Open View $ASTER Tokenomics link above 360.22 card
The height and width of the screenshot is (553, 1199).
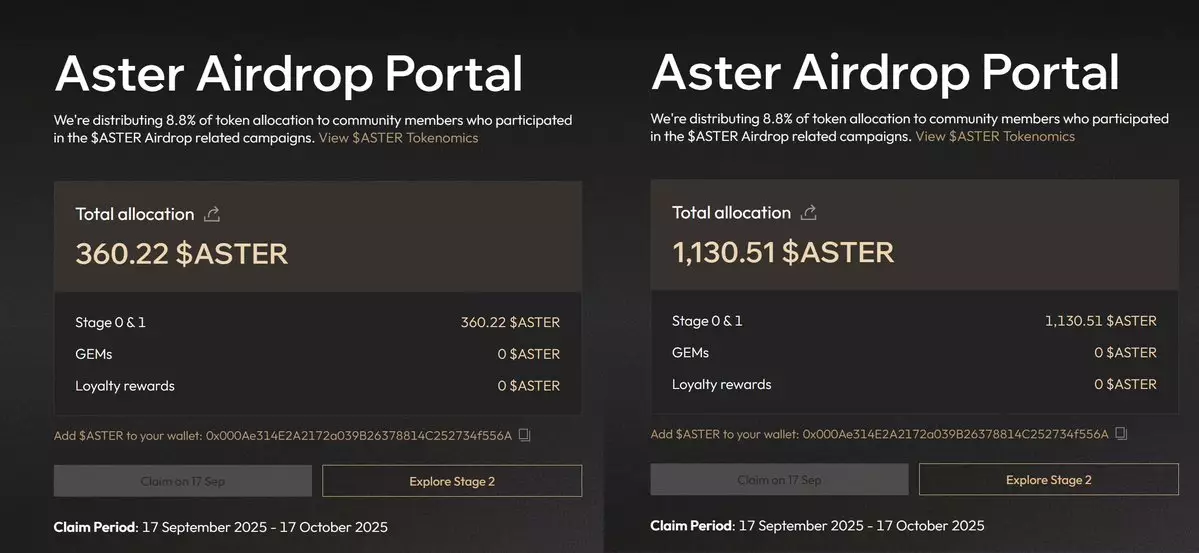point(398,138)
